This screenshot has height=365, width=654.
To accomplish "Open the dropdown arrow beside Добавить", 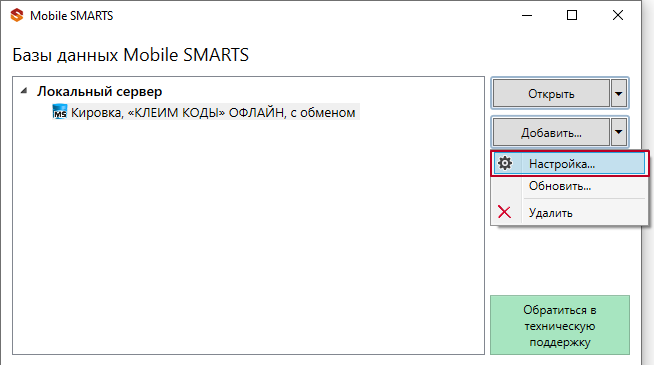I will [x=619, y=132].
